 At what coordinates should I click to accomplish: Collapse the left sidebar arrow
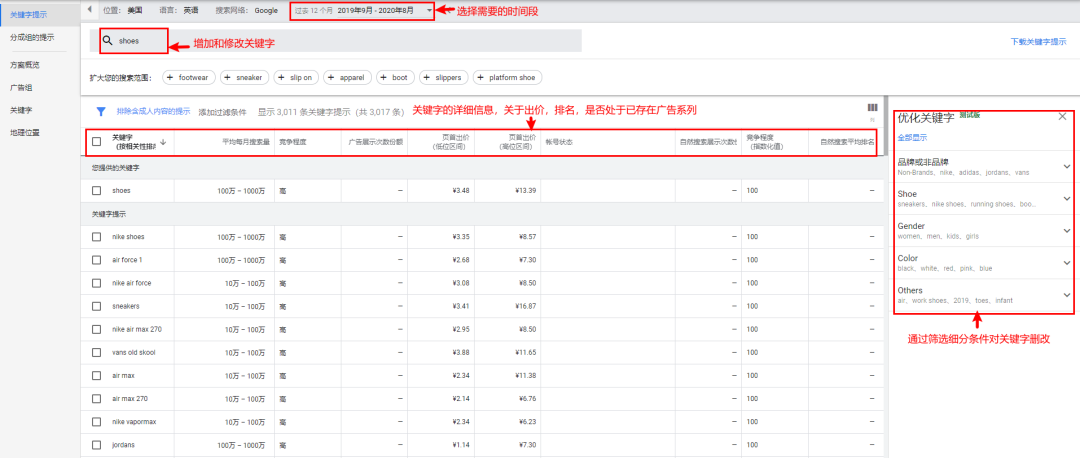pyautogui.click(x=90, y=9)
